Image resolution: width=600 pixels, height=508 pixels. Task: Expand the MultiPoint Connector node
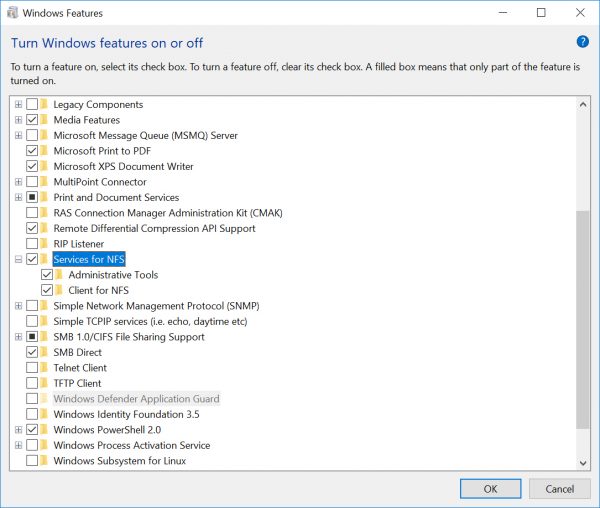point(18,182)
